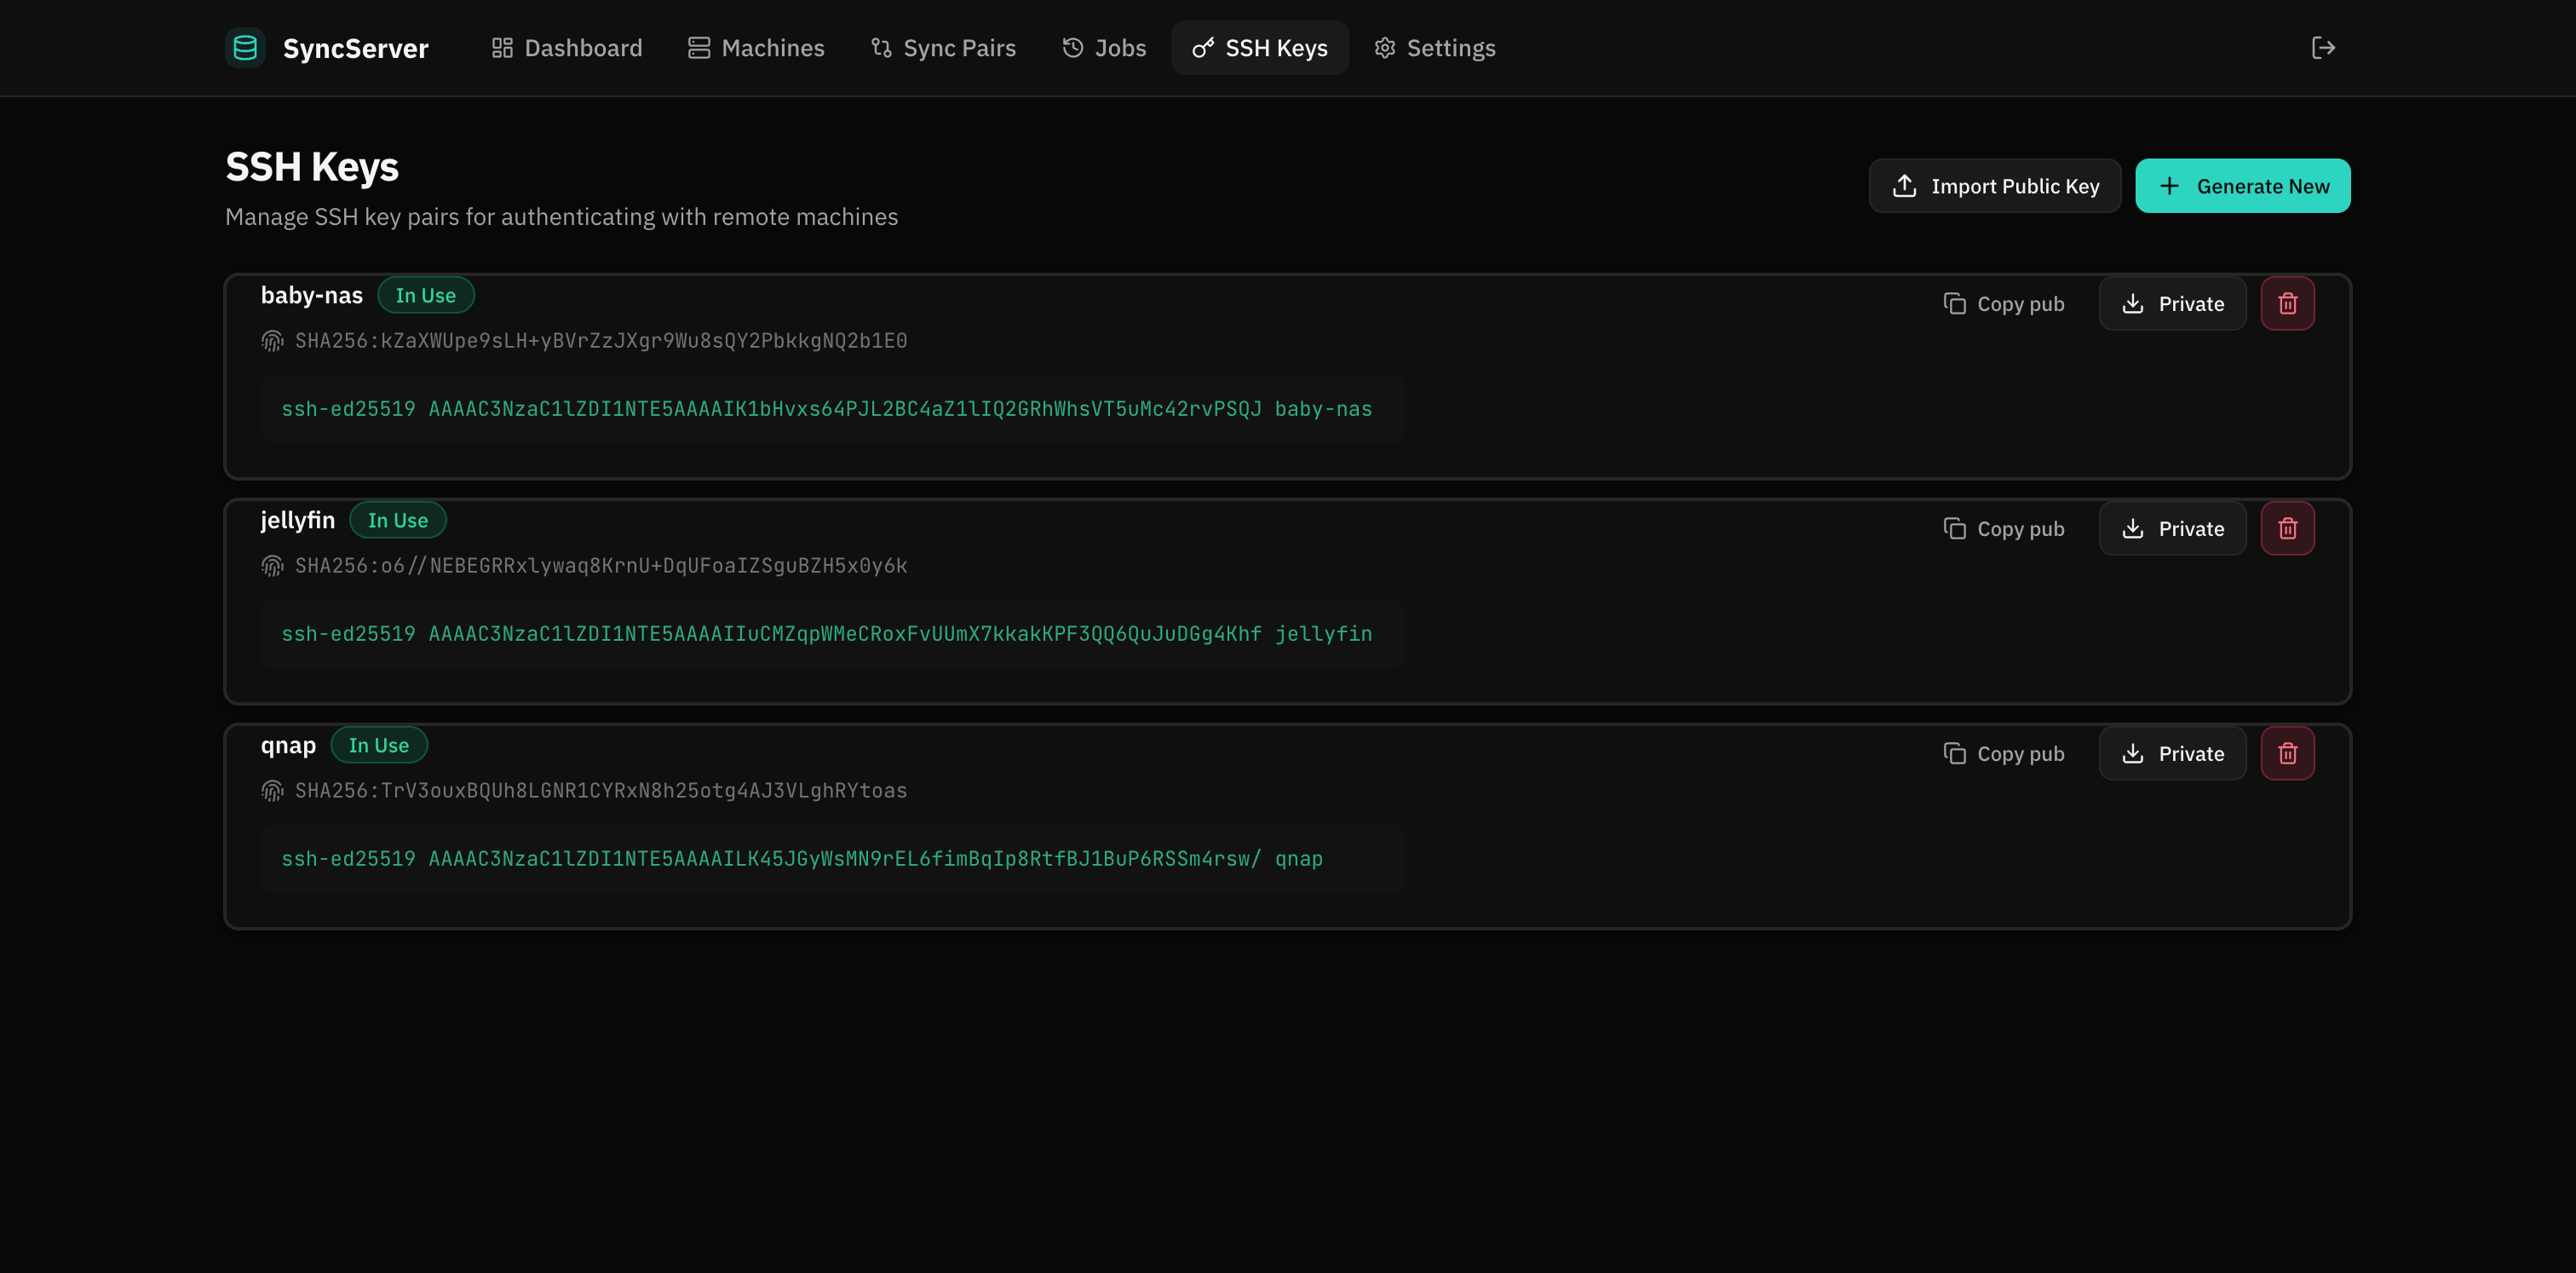2576x1273 pixels.
Task: Open the Jobs tab
Action: (1104, 48)
